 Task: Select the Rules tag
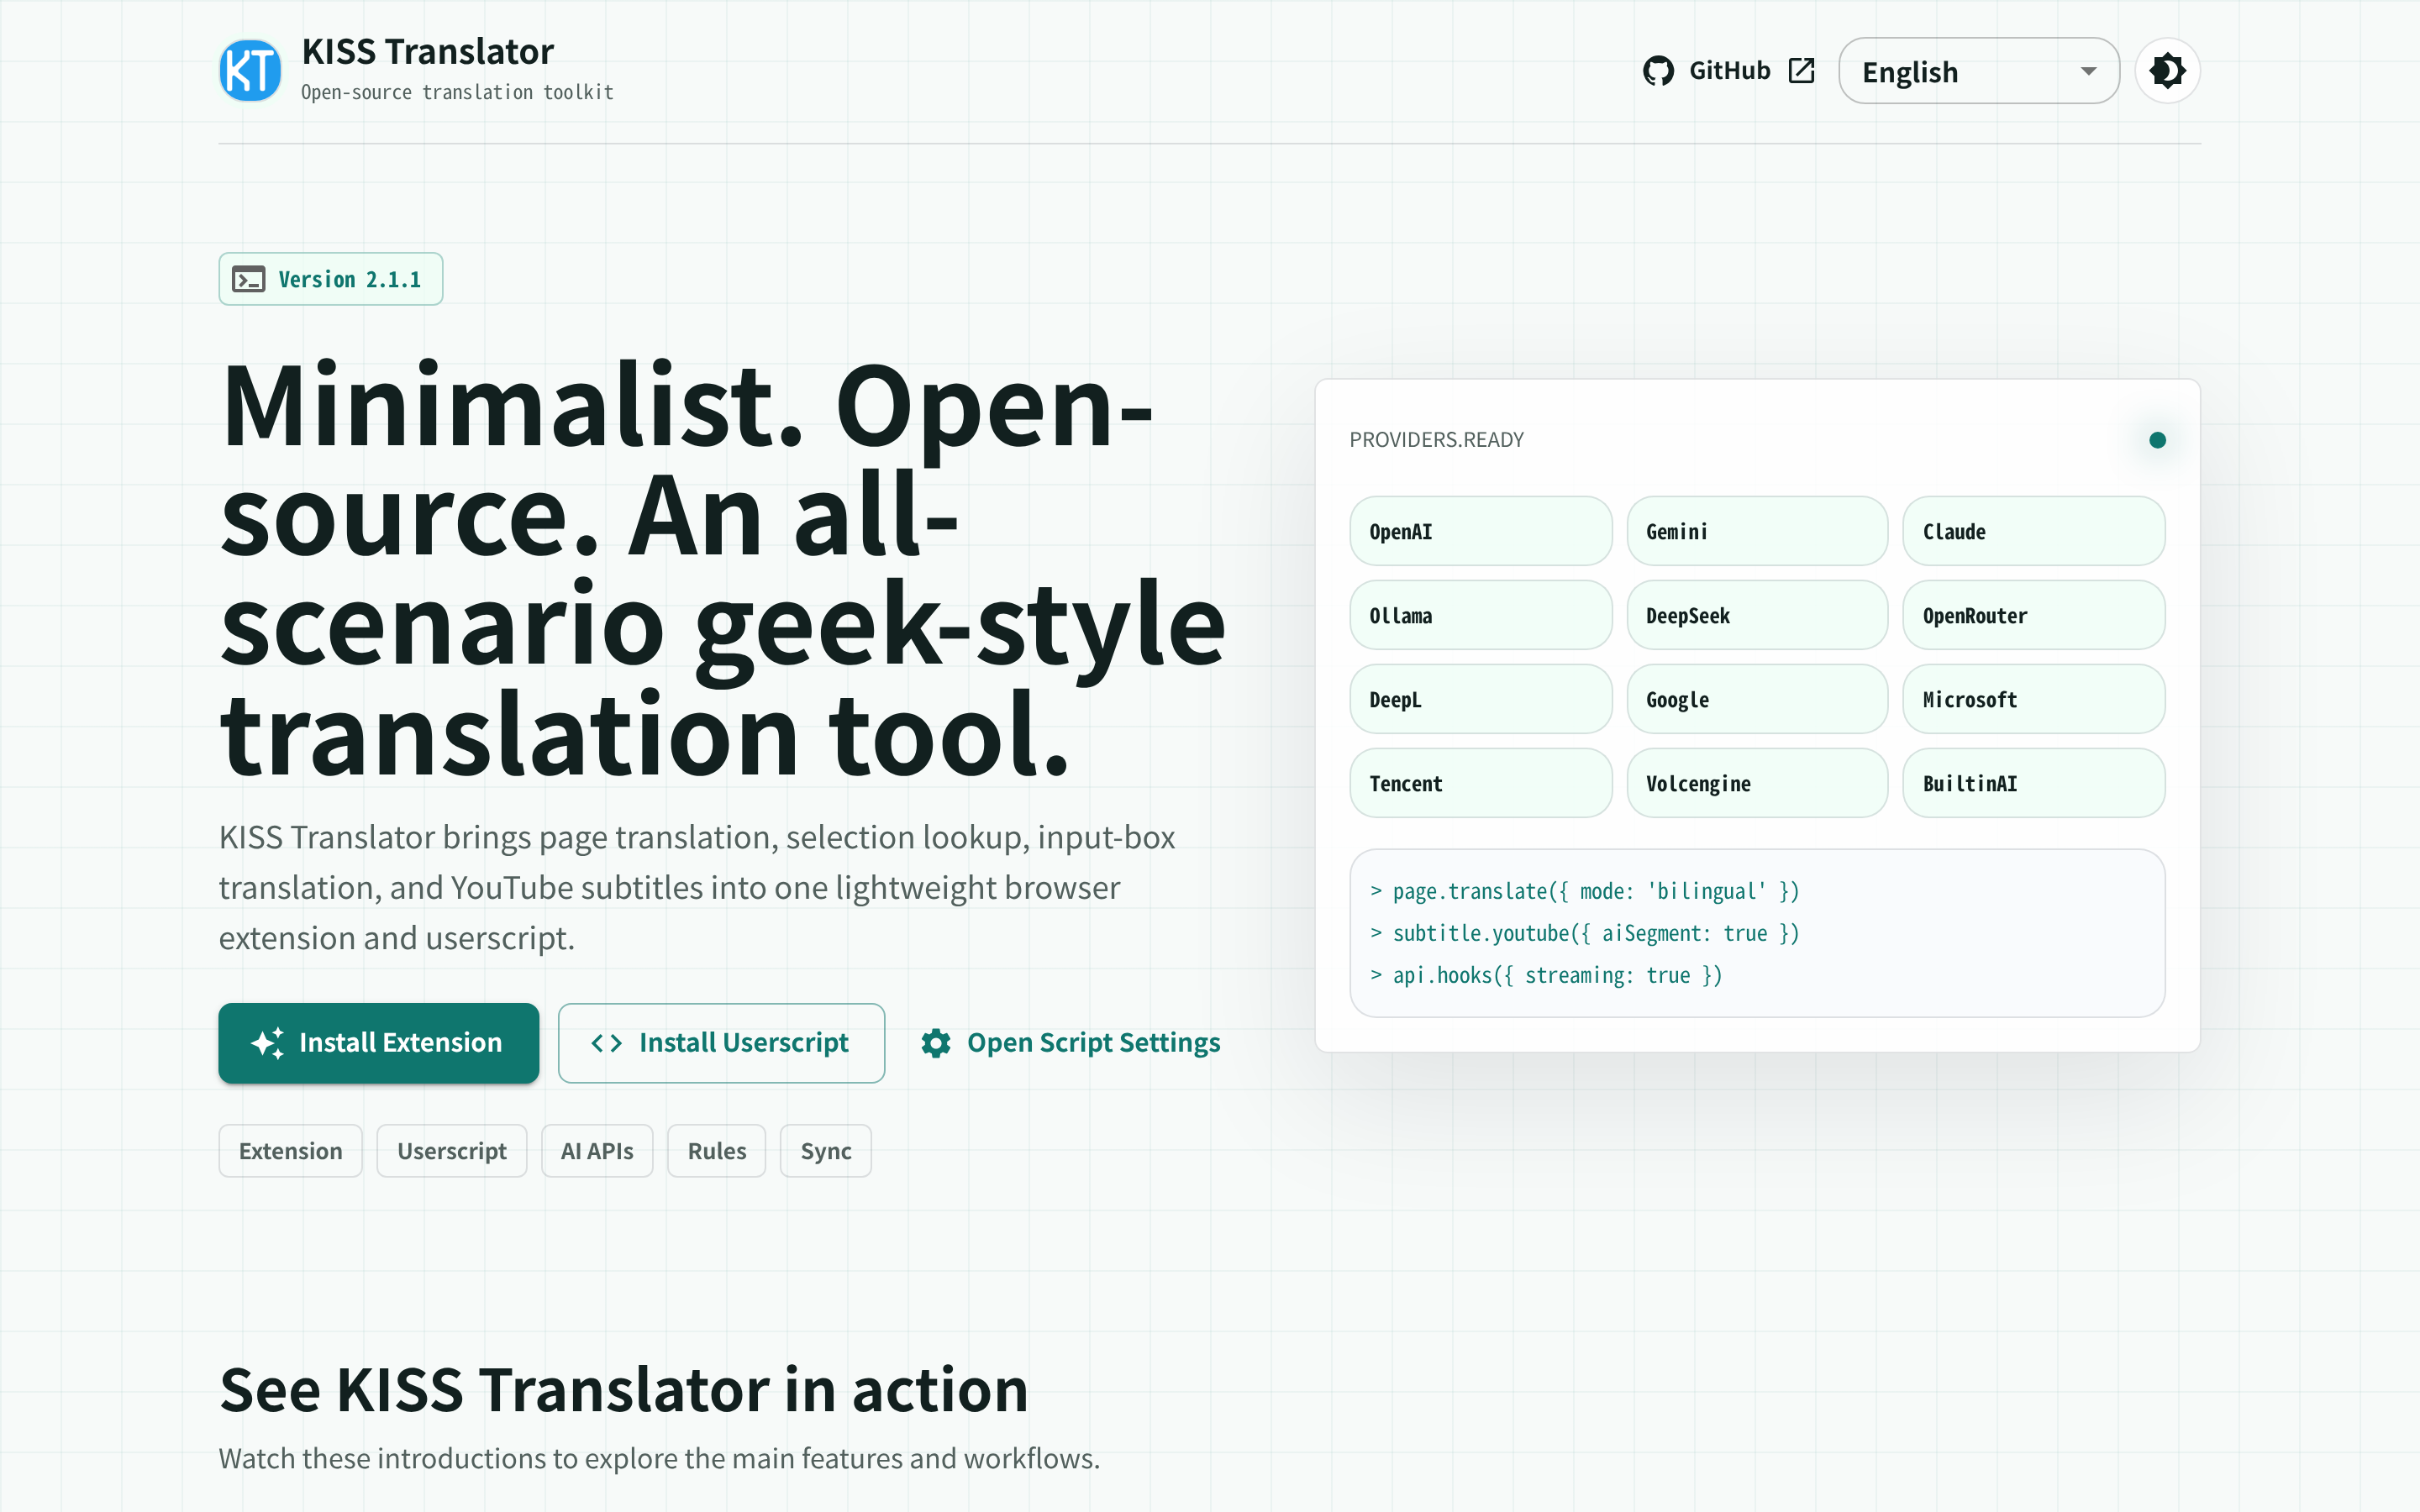(716, 1151)
